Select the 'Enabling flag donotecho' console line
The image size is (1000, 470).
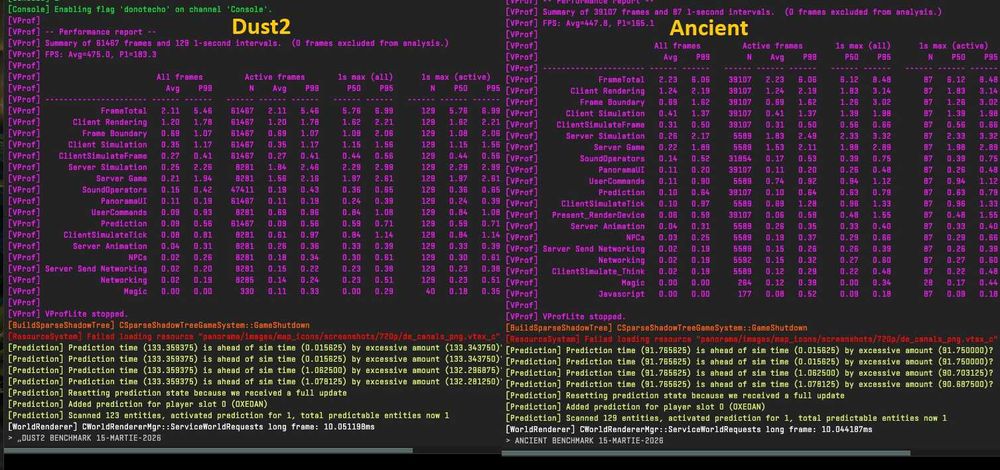tap(140, 10)
